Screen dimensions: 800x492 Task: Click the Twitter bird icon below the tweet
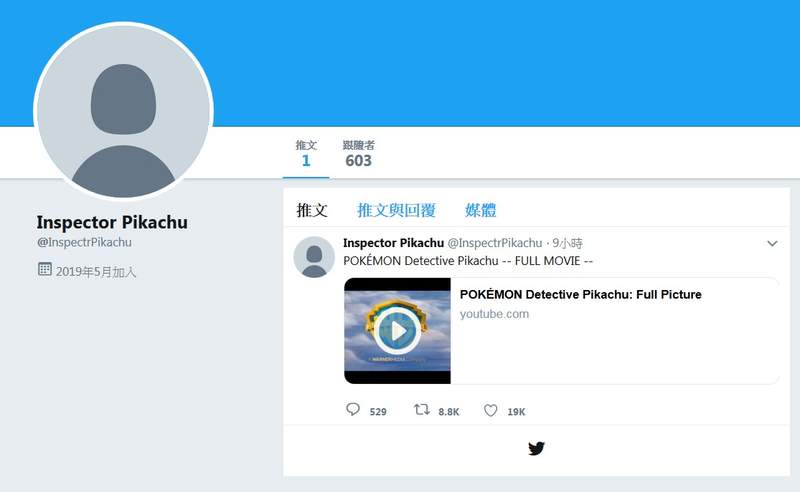click(x=536, y=449)
